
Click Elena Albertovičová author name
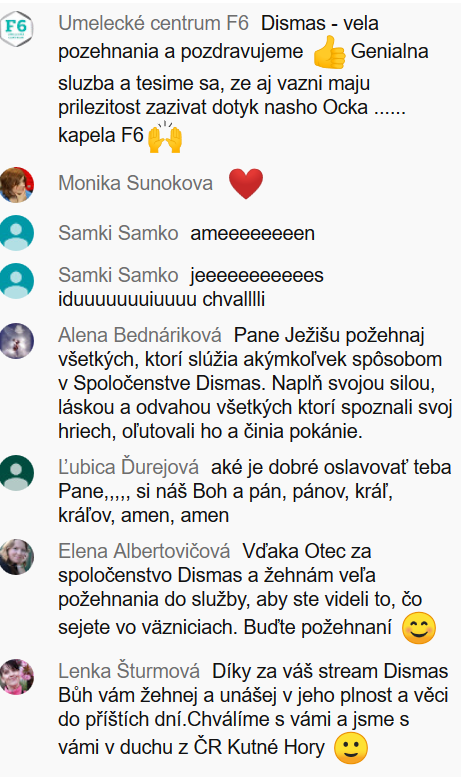tap(144, 551)
